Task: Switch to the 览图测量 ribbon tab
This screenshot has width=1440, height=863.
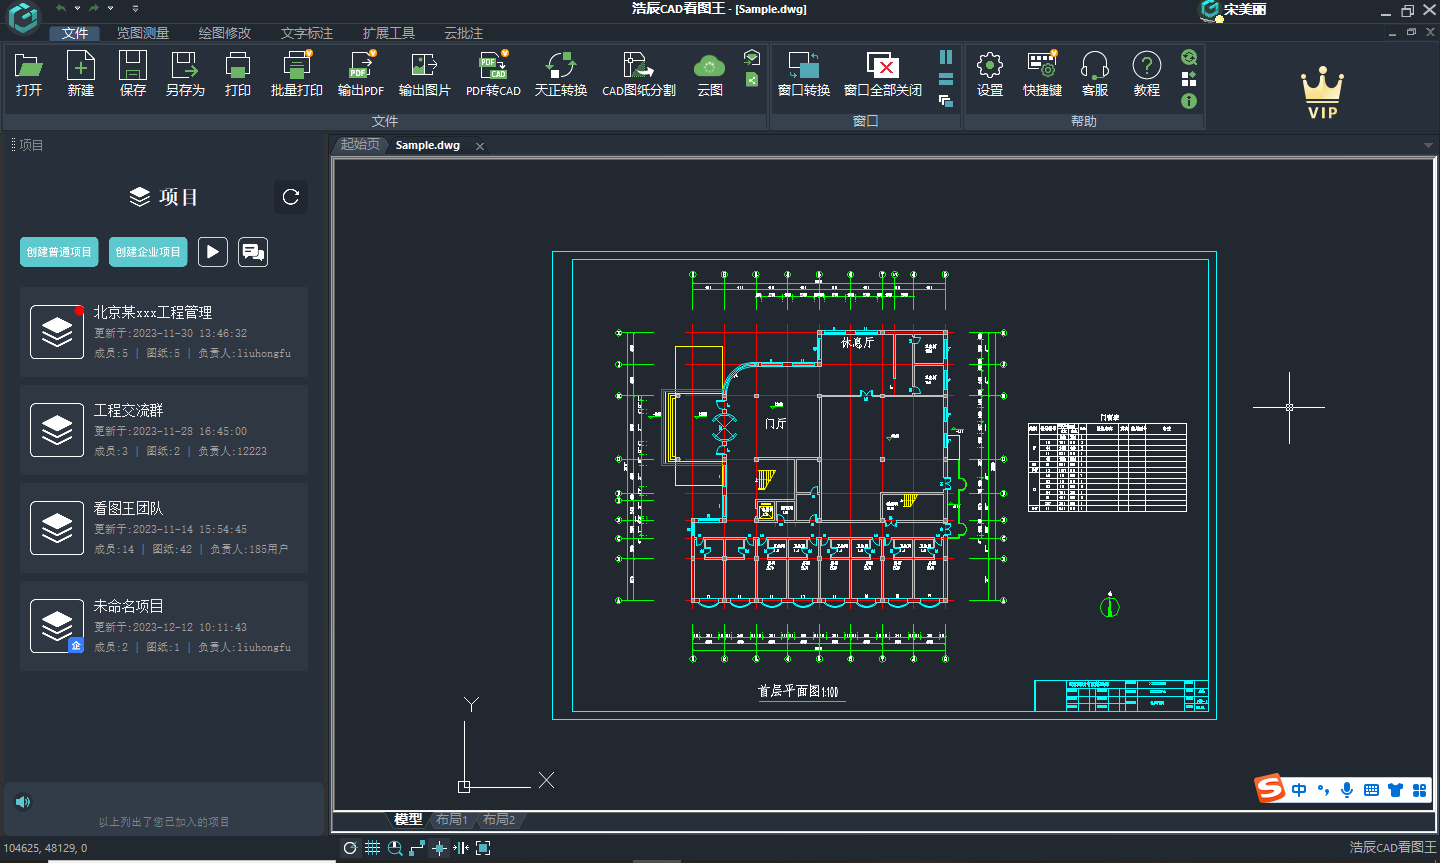Action: [143, 33]
